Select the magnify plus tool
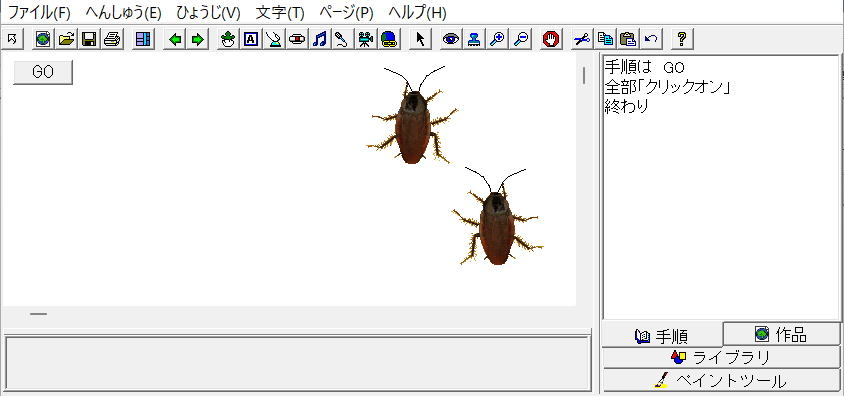The height and width of the screenshot is (396, 844). point(497,39)
